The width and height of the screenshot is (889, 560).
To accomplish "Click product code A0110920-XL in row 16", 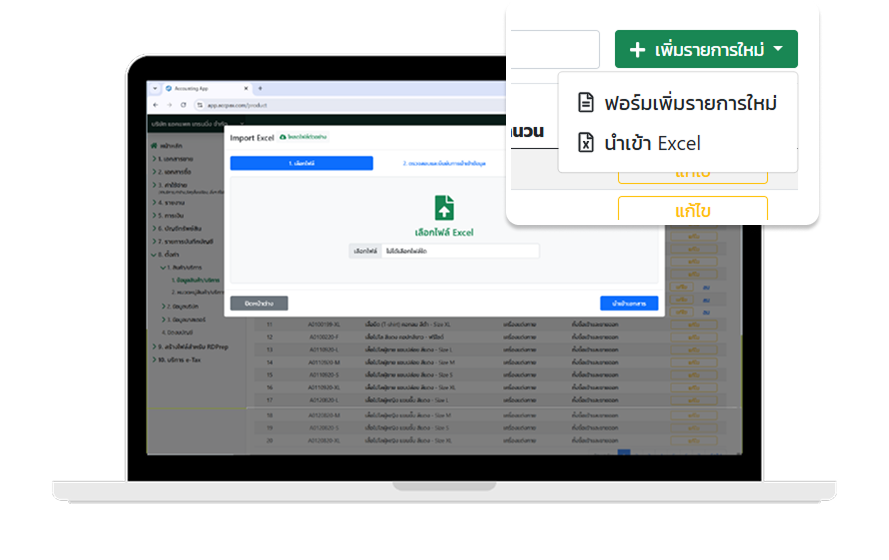I will click(324, 388).
